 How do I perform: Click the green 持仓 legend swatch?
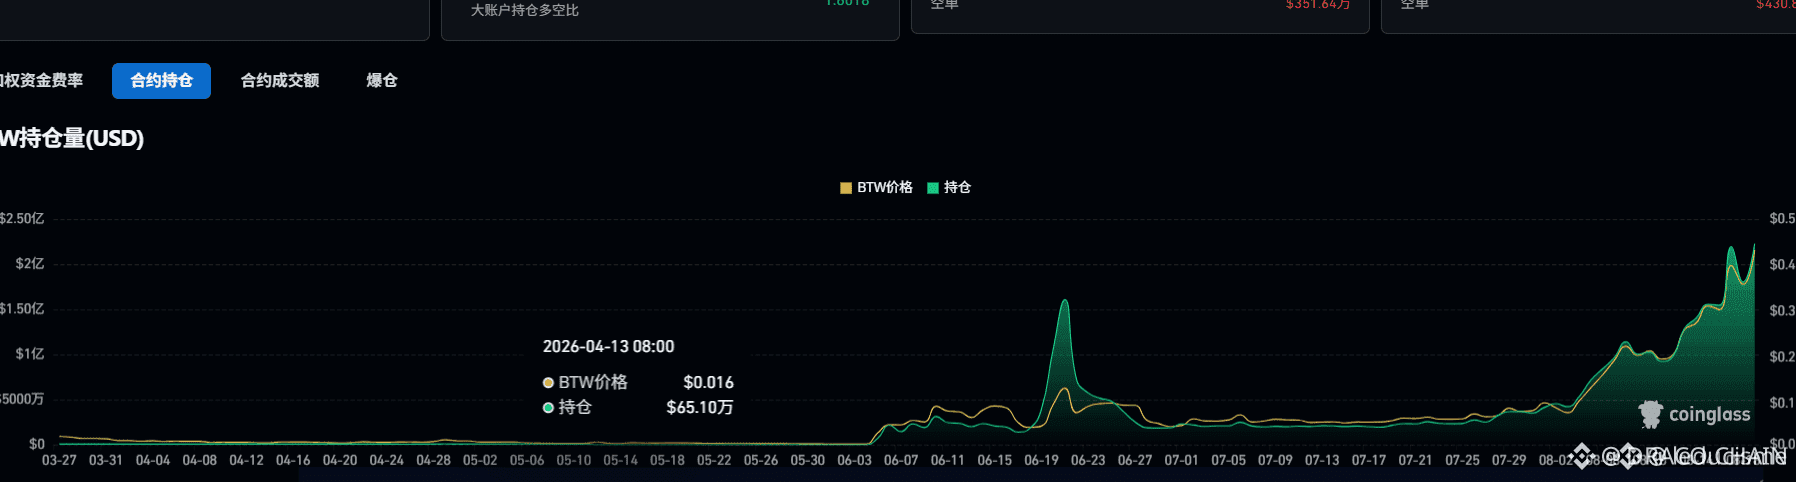pyautogui.click(x=933, y=188)
